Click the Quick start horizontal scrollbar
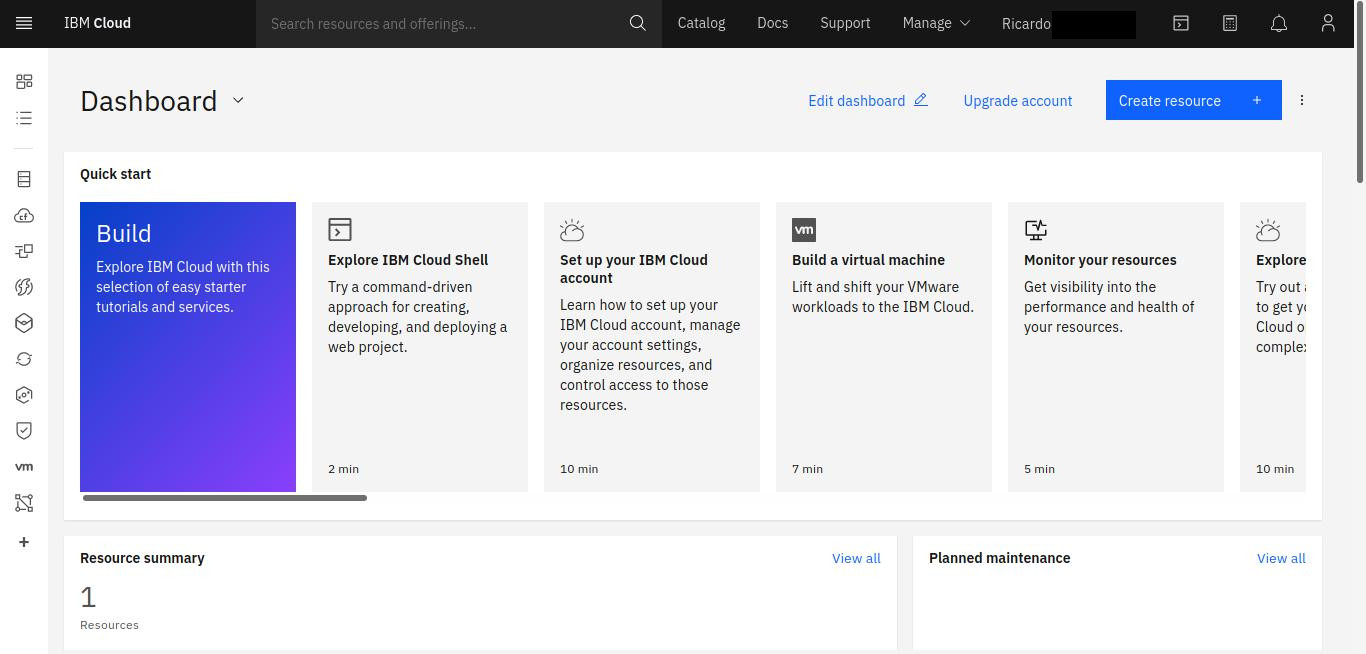The height and width of the screenshot is (654, 1366). point(225,498)
